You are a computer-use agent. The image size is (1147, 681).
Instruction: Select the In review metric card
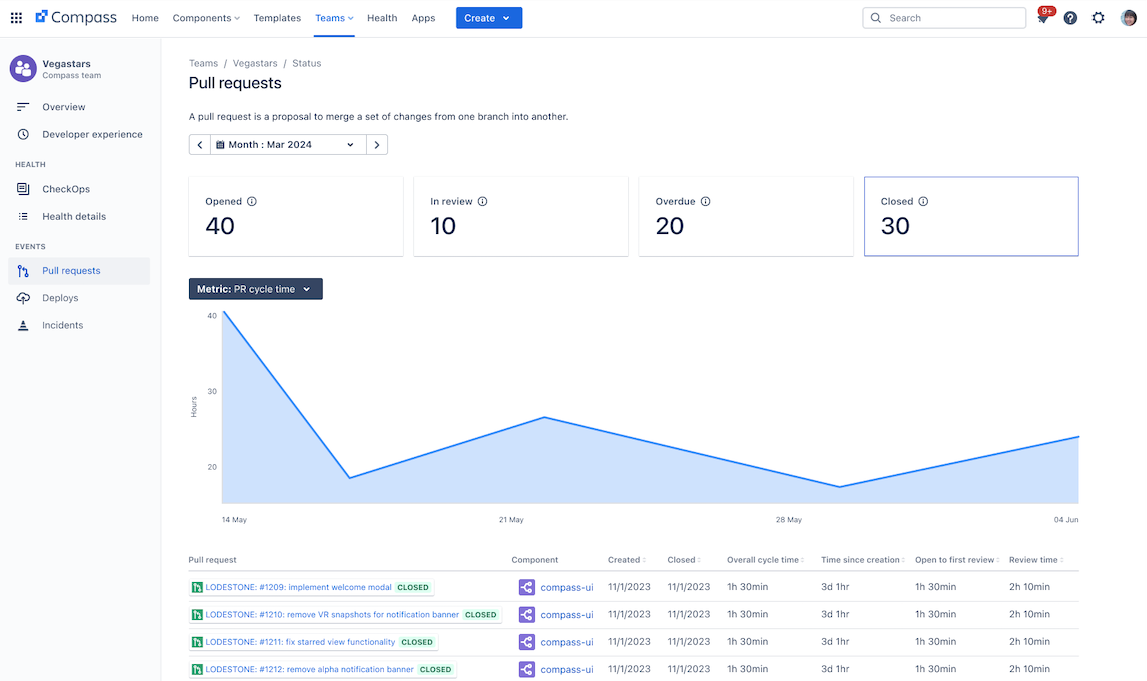coord(519,216)
